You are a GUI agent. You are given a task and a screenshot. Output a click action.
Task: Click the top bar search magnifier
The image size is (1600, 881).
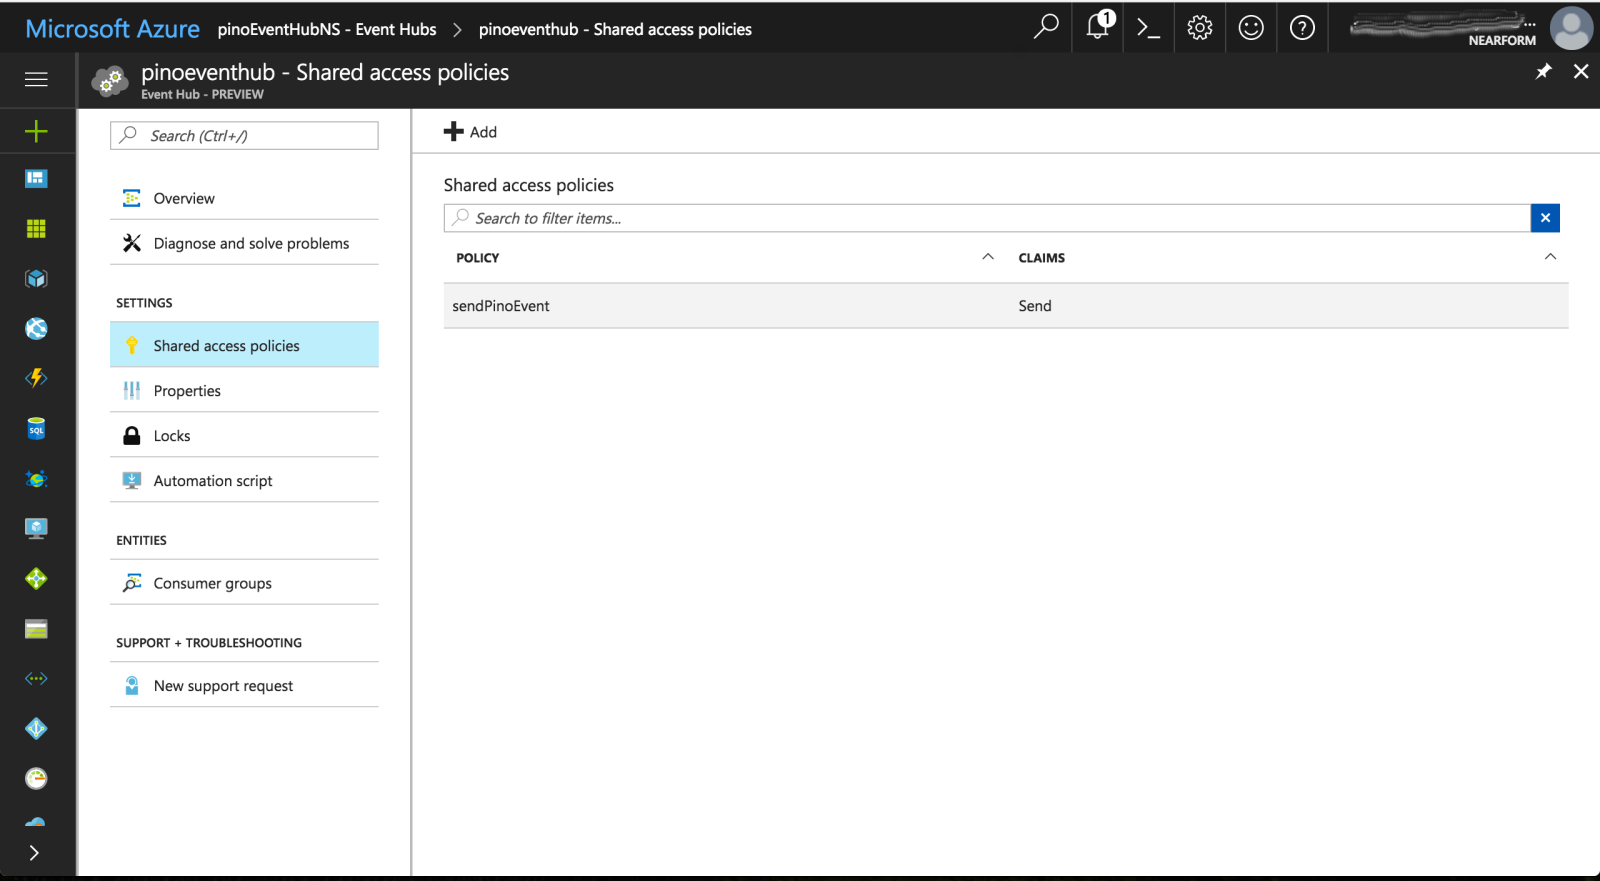click(x=1046, y=27)
